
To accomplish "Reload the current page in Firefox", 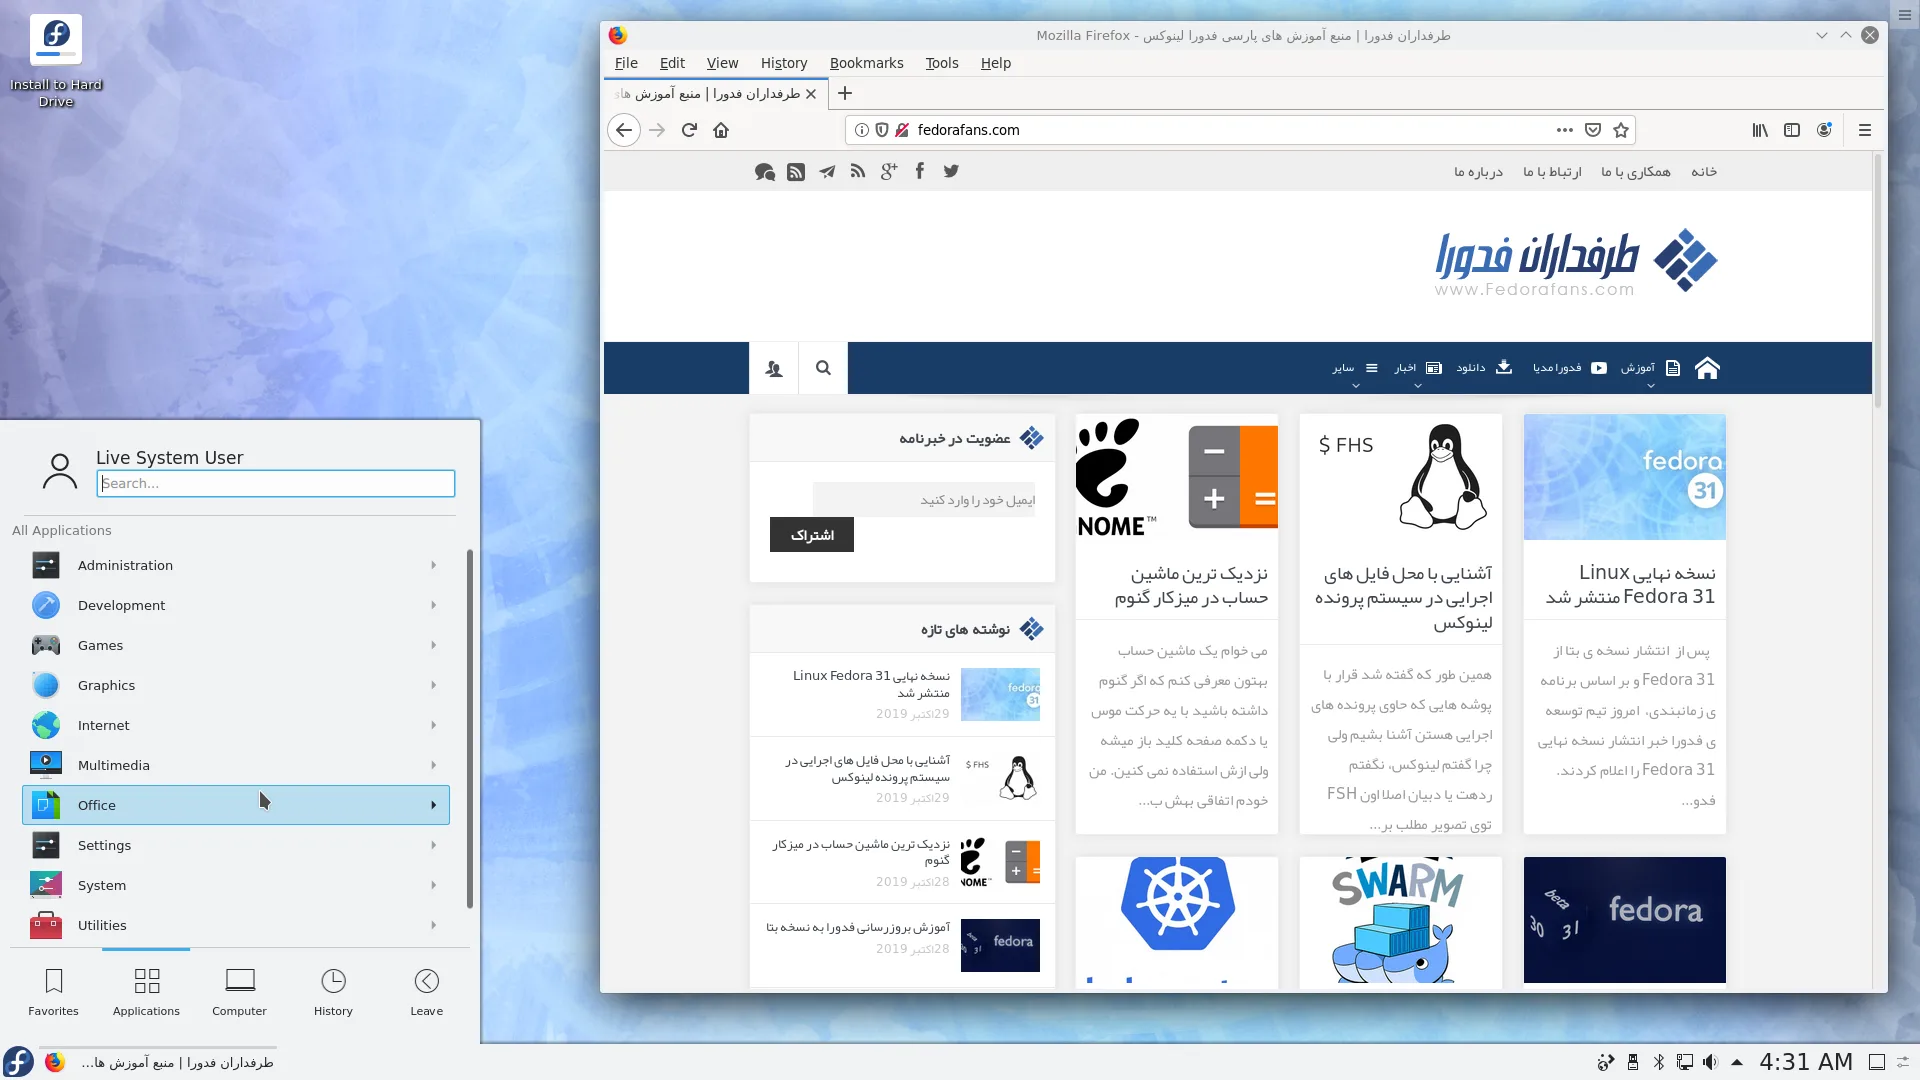I will pyautogui.click(x=689, y=130).
